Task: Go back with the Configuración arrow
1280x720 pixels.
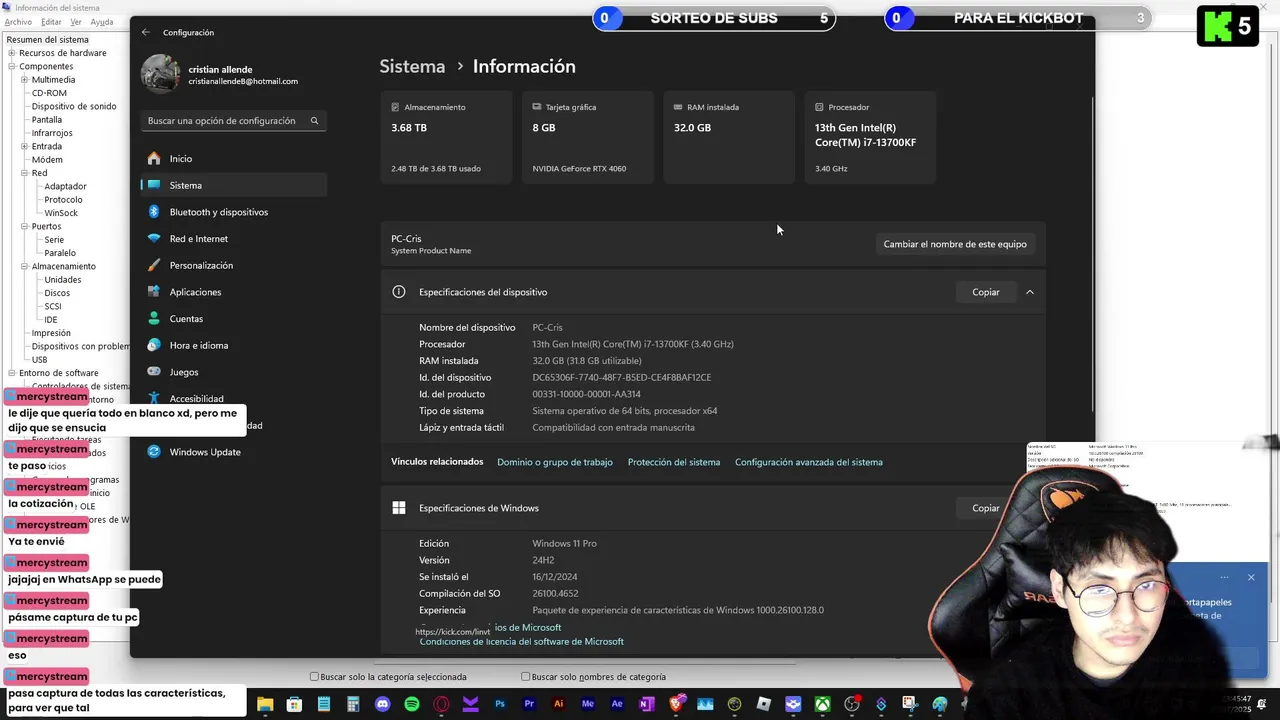Action: [146, 32]
